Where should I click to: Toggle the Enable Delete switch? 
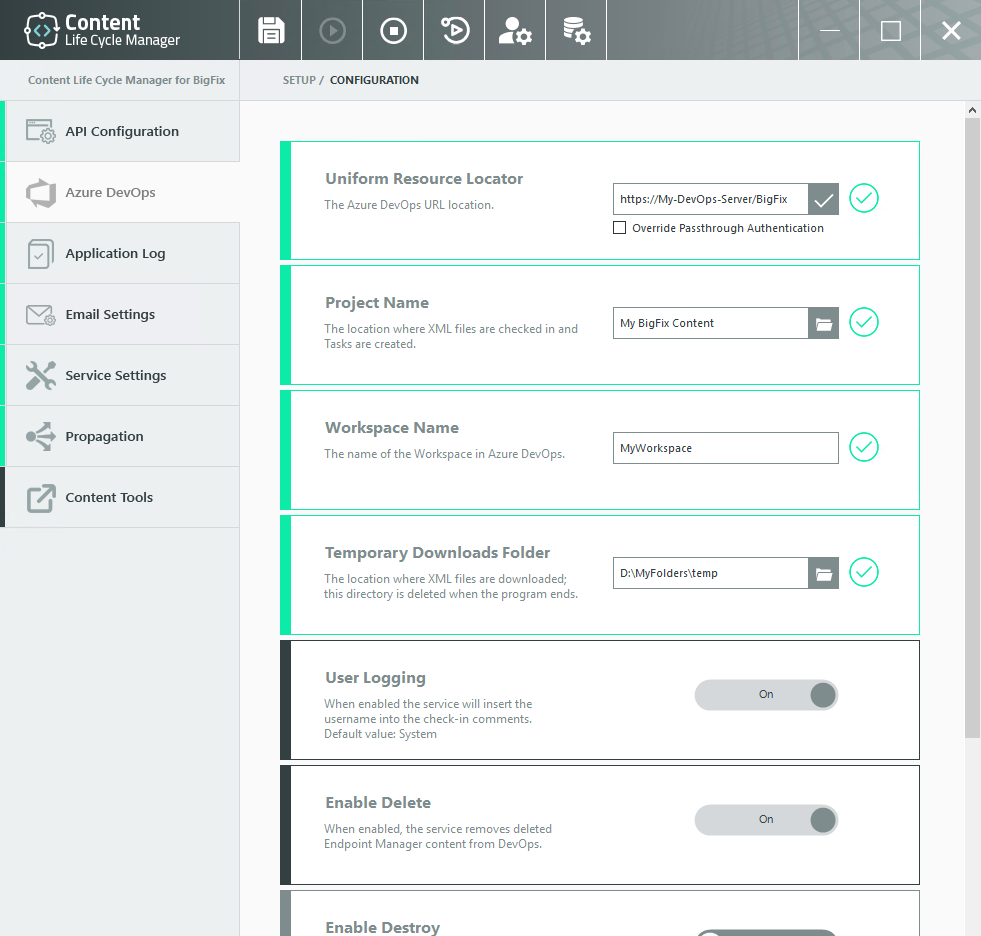click(x=766, y=820)
